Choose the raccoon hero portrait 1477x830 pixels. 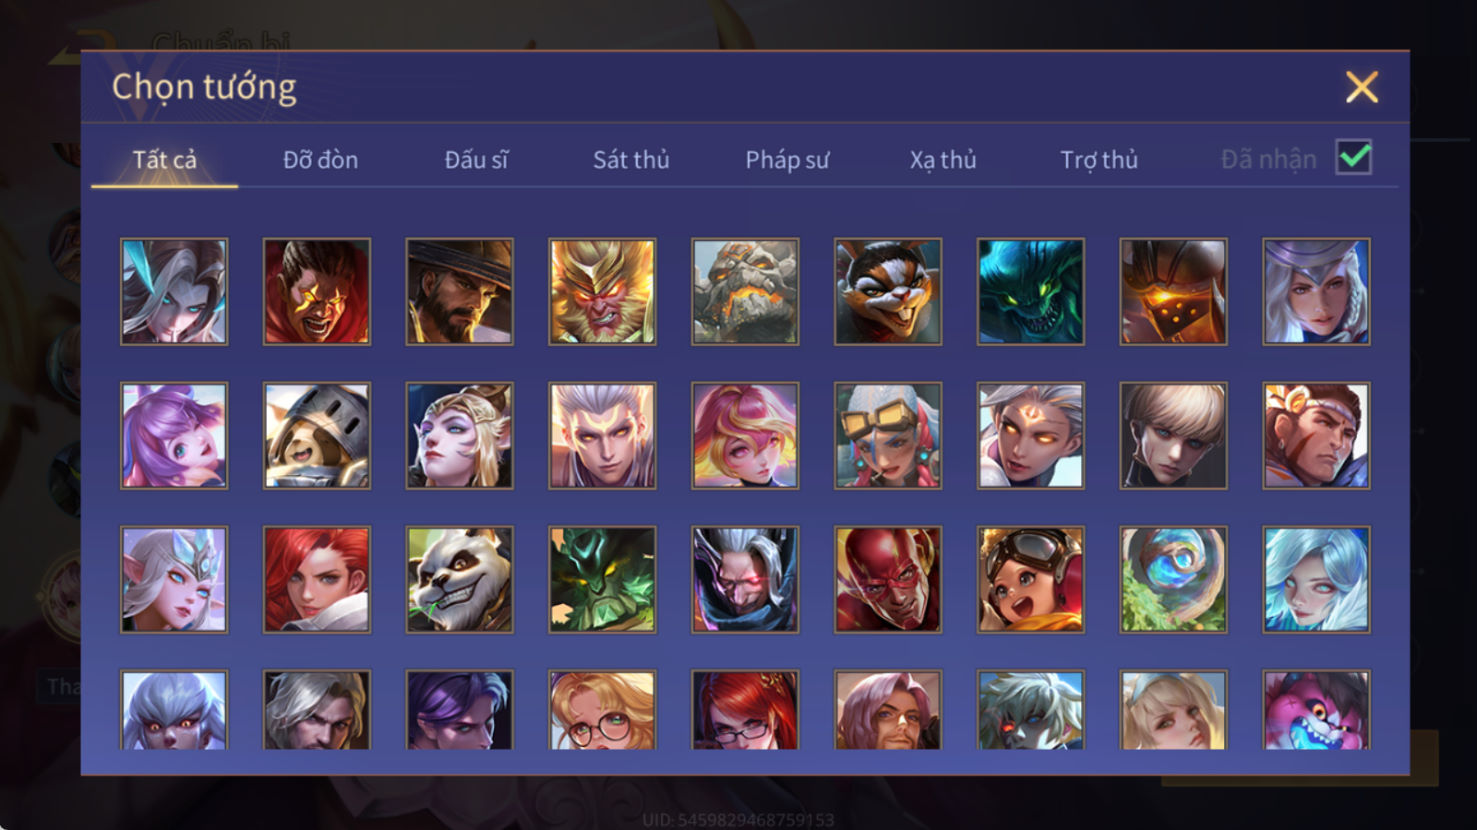[888, 292]
